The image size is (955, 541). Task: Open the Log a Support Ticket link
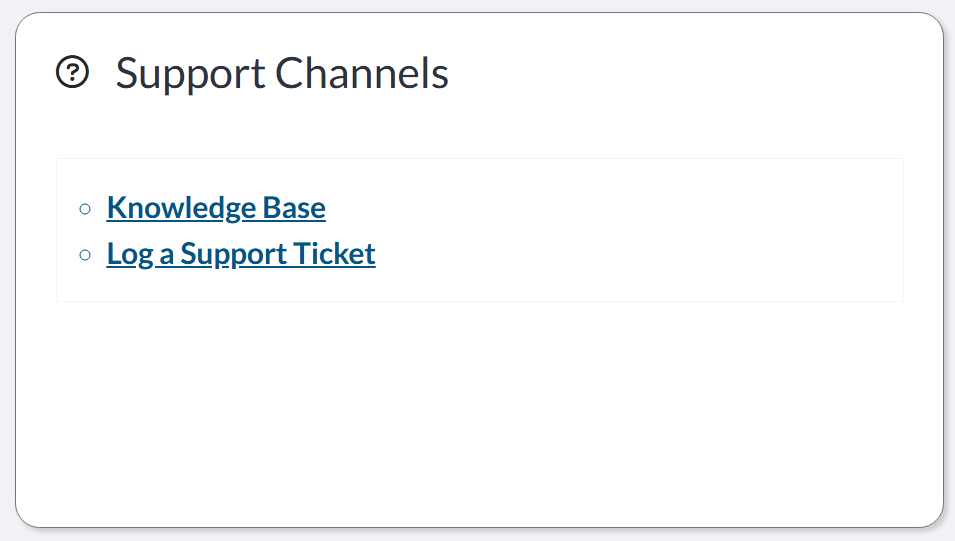(x=241, y=254)
